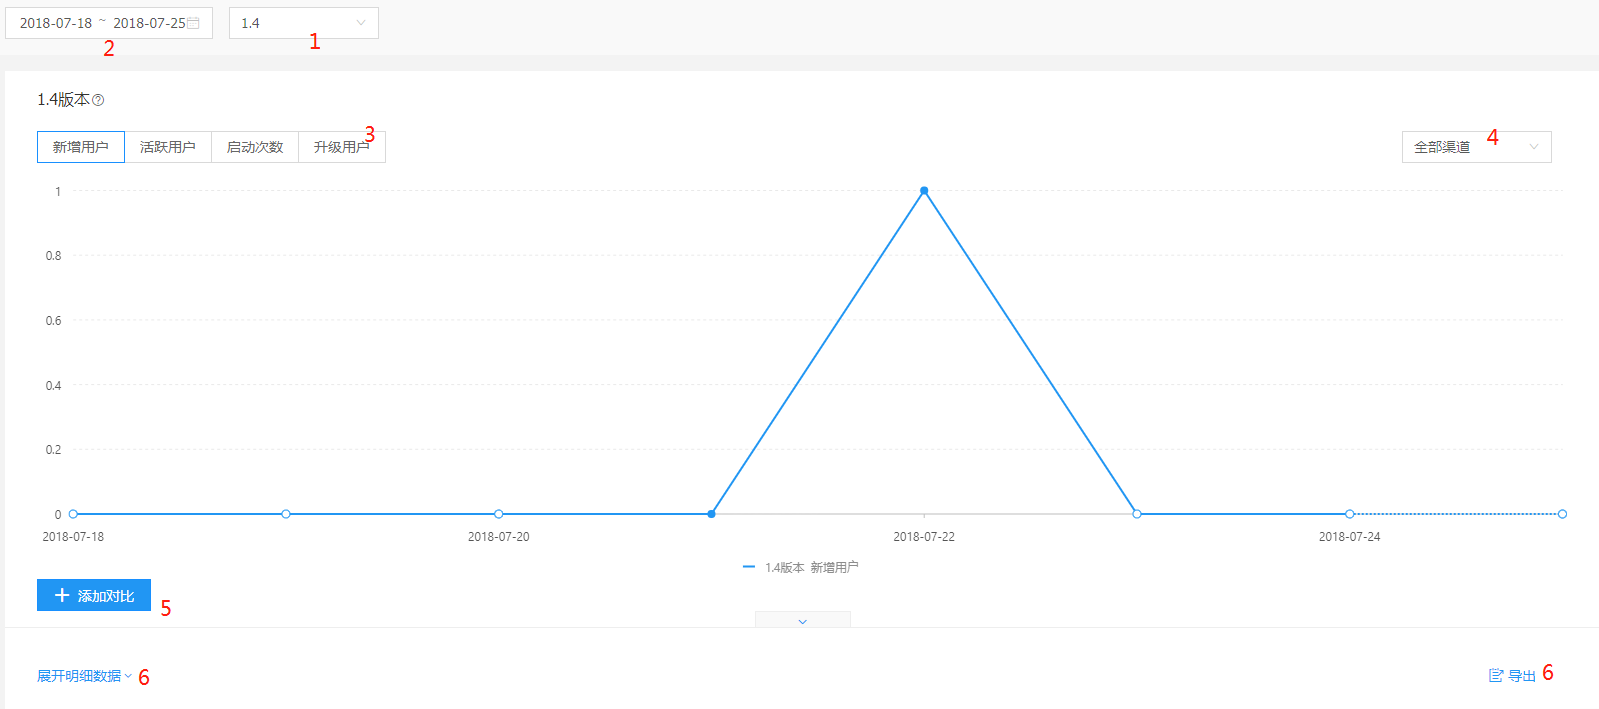Click the calendar icon in date field
The height and width of the screenshot is (709, 1599).
click(x=194, y=23)
